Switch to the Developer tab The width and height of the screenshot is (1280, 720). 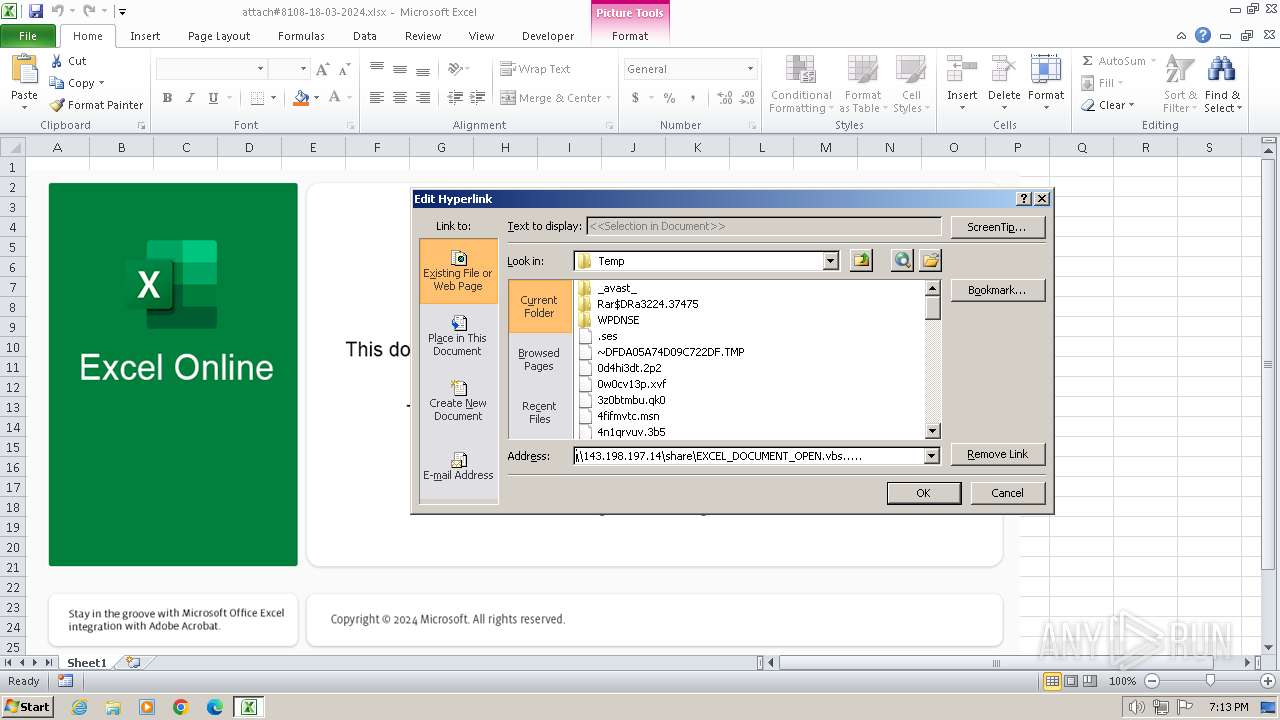click(548, 36)
